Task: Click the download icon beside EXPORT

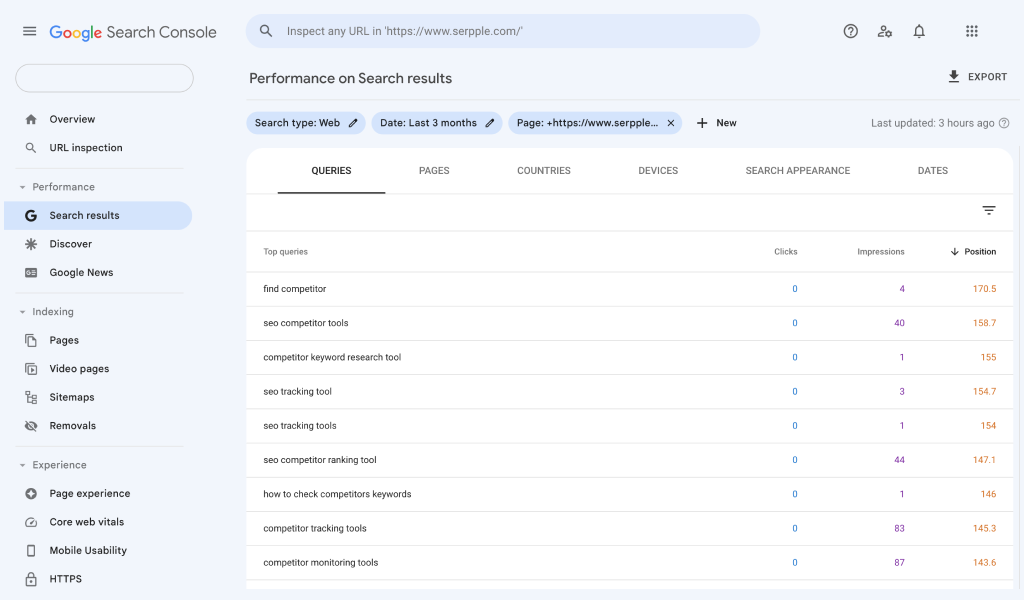Action: (953, 76)
